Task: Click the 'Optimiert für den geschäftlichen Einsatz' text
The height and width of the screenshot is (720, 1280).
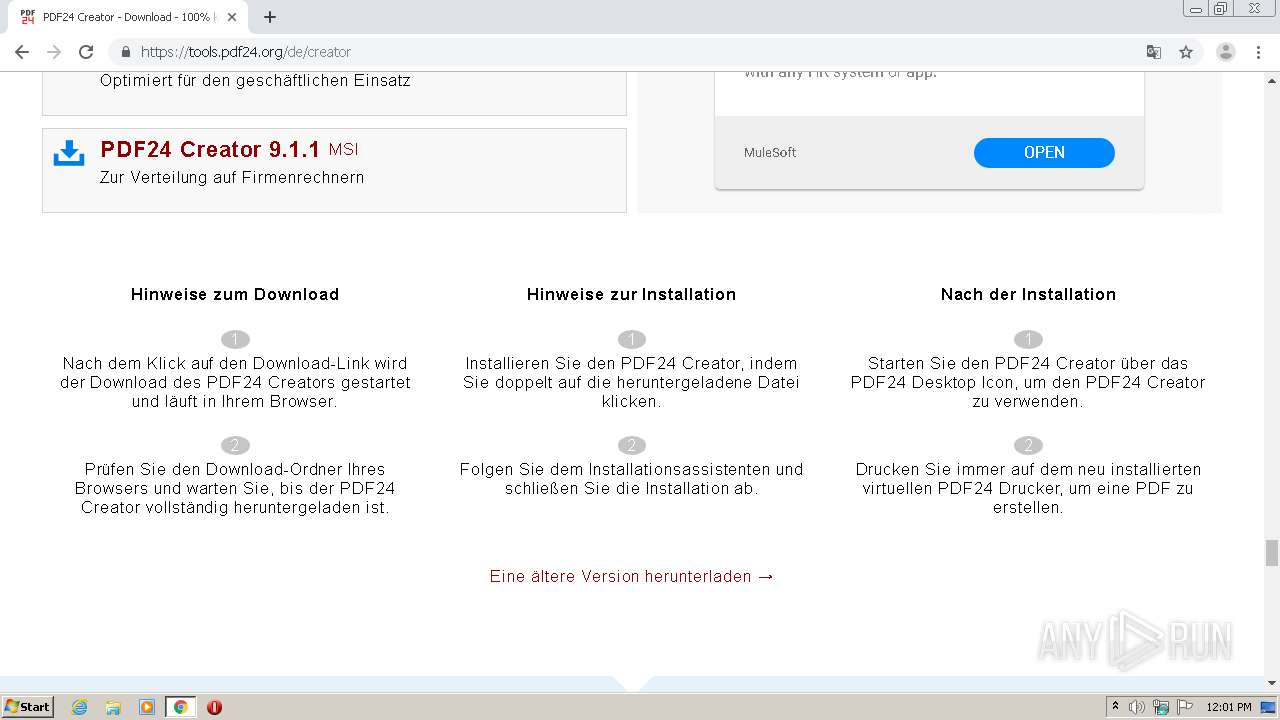Action: [255, 81]
